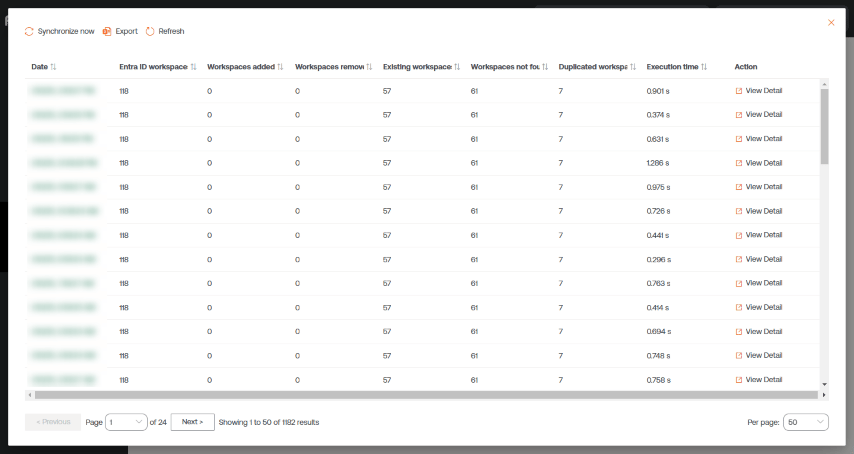Go to the Next page
This screenshot has height=454, width=854.
[x=192, y=422]
